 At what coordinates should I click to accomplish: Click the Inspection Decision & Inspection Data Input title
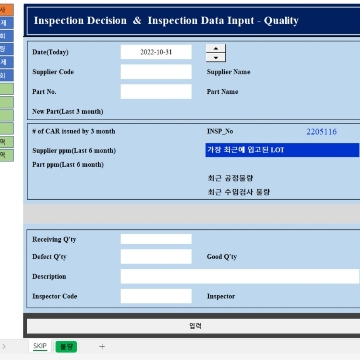(x=166, y=21)
